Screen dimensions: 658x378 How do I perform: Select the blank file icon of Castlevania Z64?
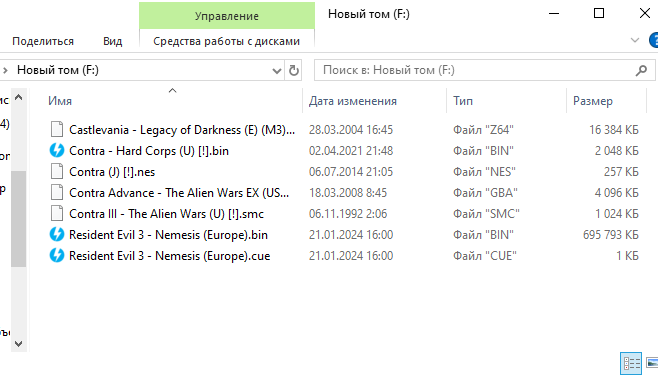pos(57,130)
